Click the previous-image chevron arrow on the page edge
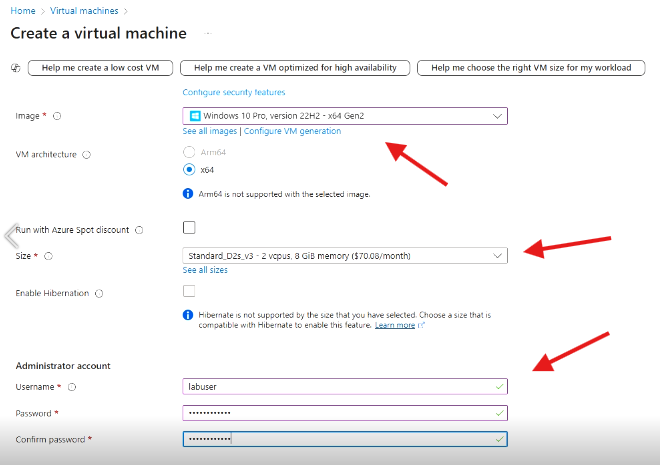The height and width of the screenshot is (465, 660). [x=11, y=236]
